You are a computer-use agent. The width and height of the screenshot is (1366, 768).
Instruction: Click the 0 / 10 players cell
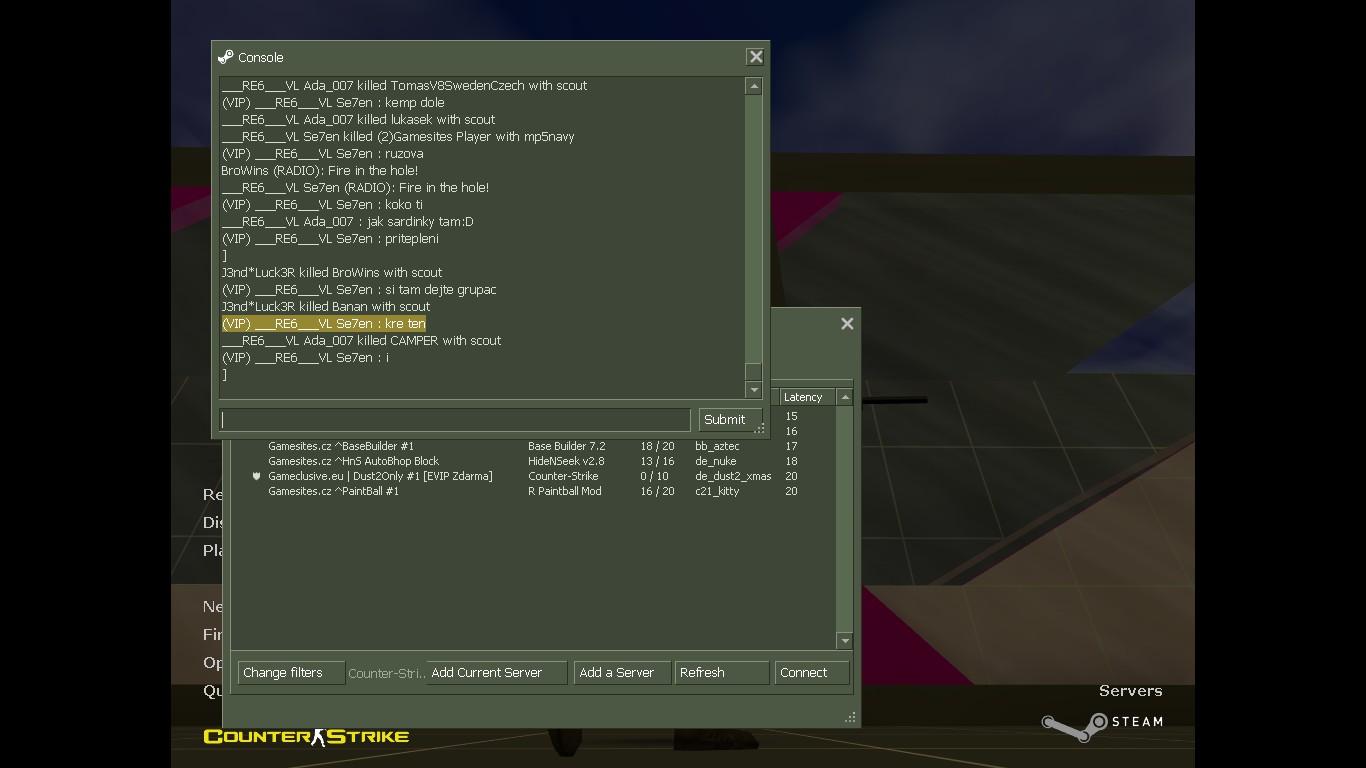(654, 476)
